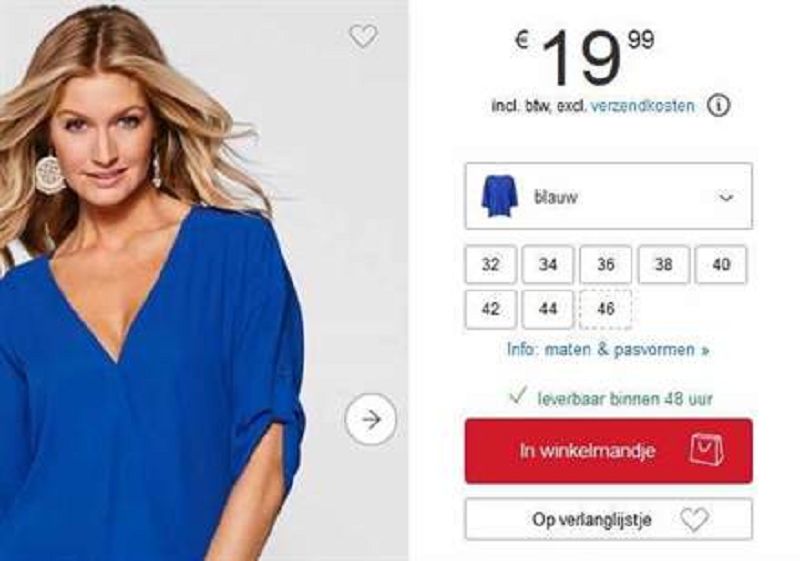Select size 32

(x=490, y=264)
